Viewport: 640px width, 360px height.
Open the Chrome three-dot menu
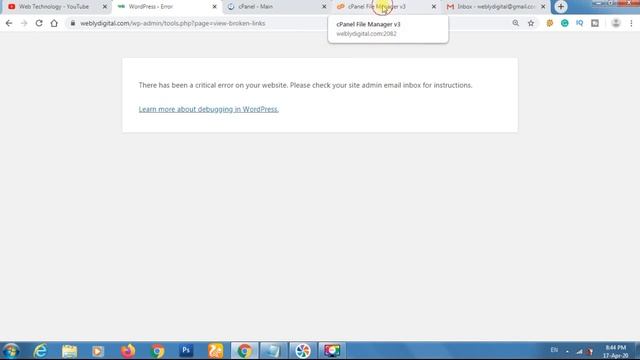point(631,23)
